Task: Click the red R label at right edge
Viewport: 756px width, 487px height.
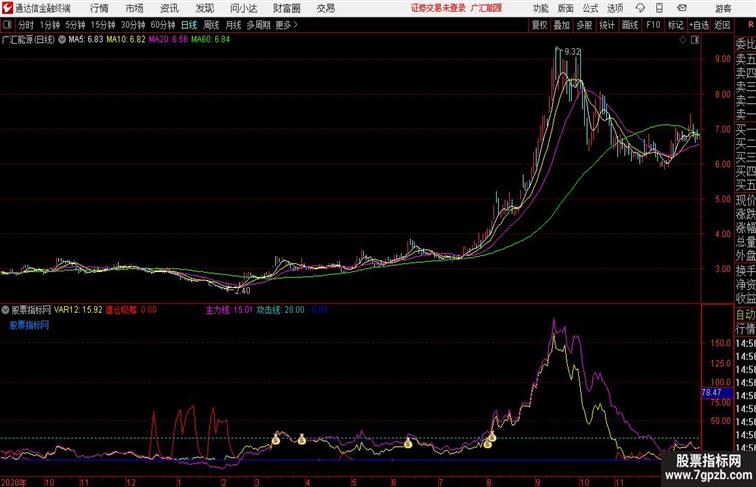Action: 752,25
